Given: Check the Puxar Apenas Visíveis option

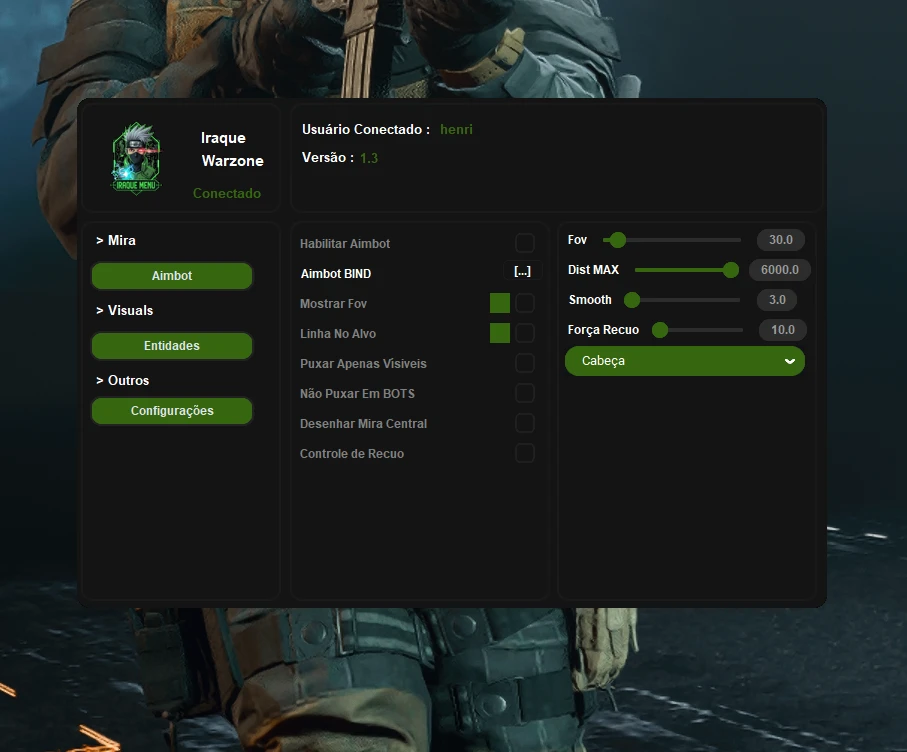Looking at the screenshot, I should click(525, 363).
